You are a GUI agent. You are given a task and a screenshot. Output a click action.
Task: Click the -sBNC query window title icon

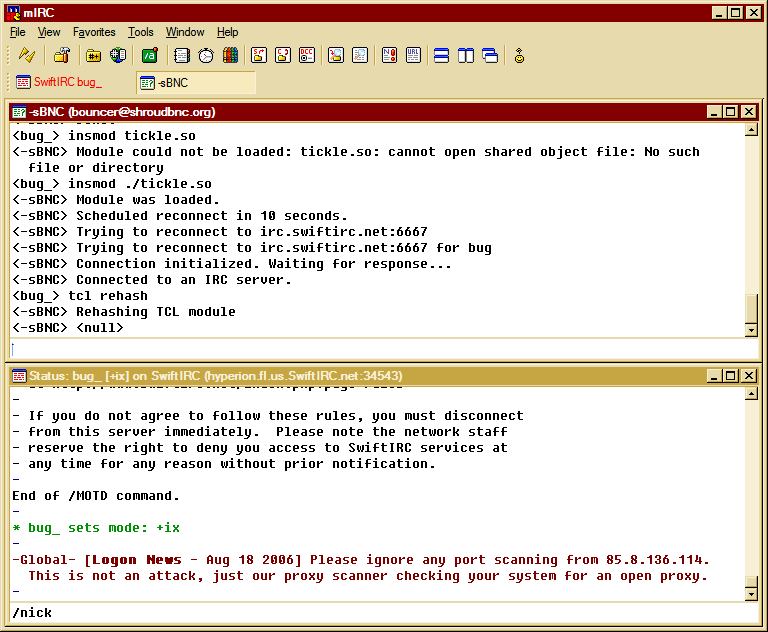pyautogui.click(x=19, y=112)
